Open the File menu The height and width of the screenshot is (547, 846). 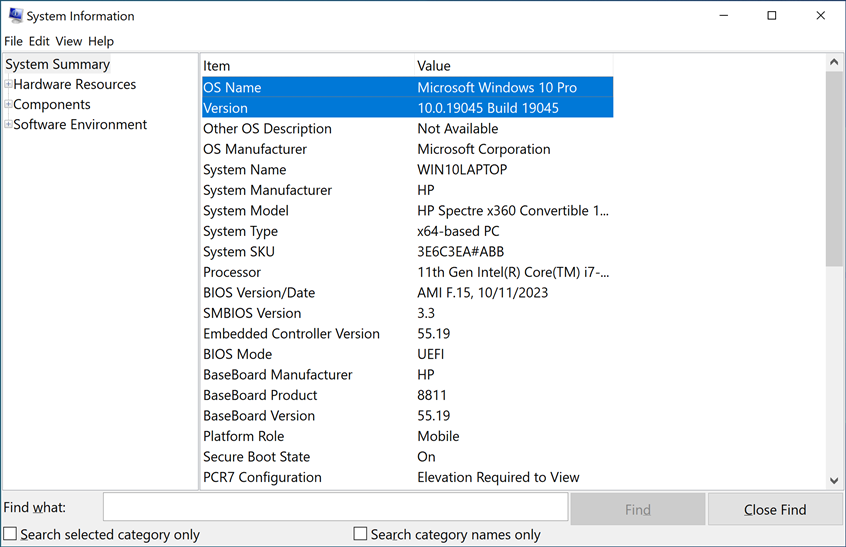13,41
